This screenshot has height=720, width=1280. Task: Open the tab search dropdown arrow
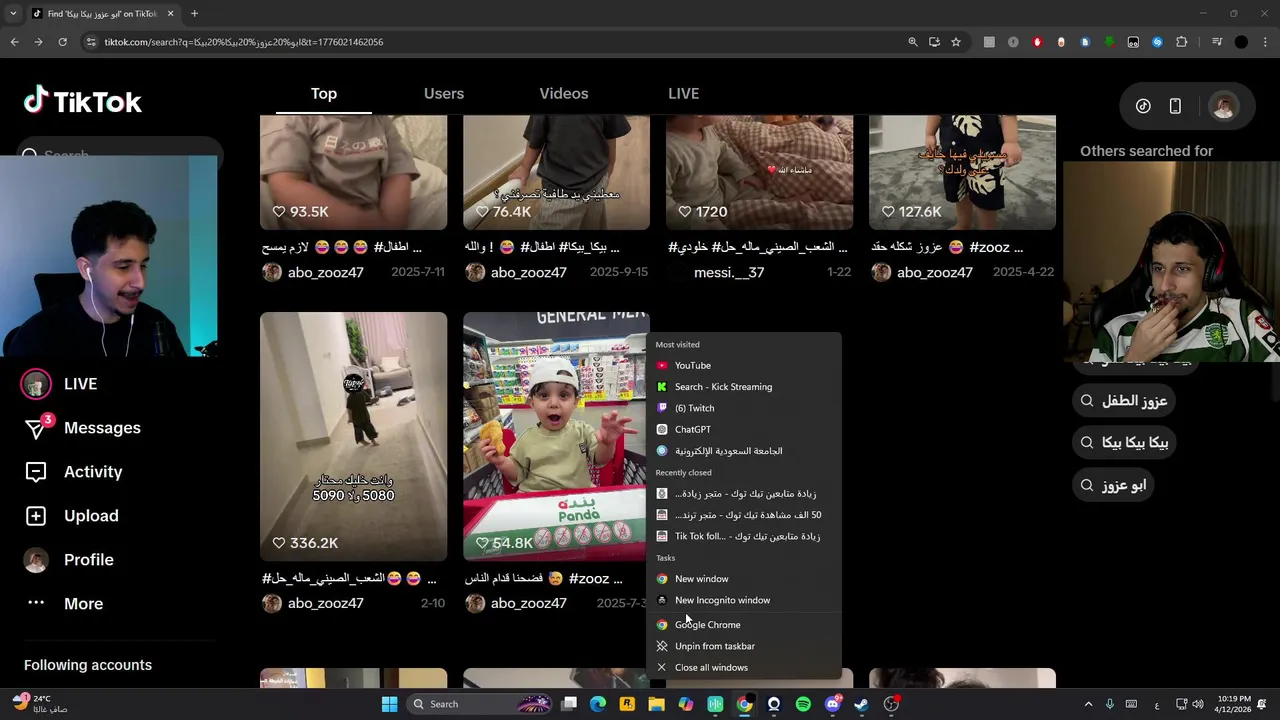coord(12,14)
